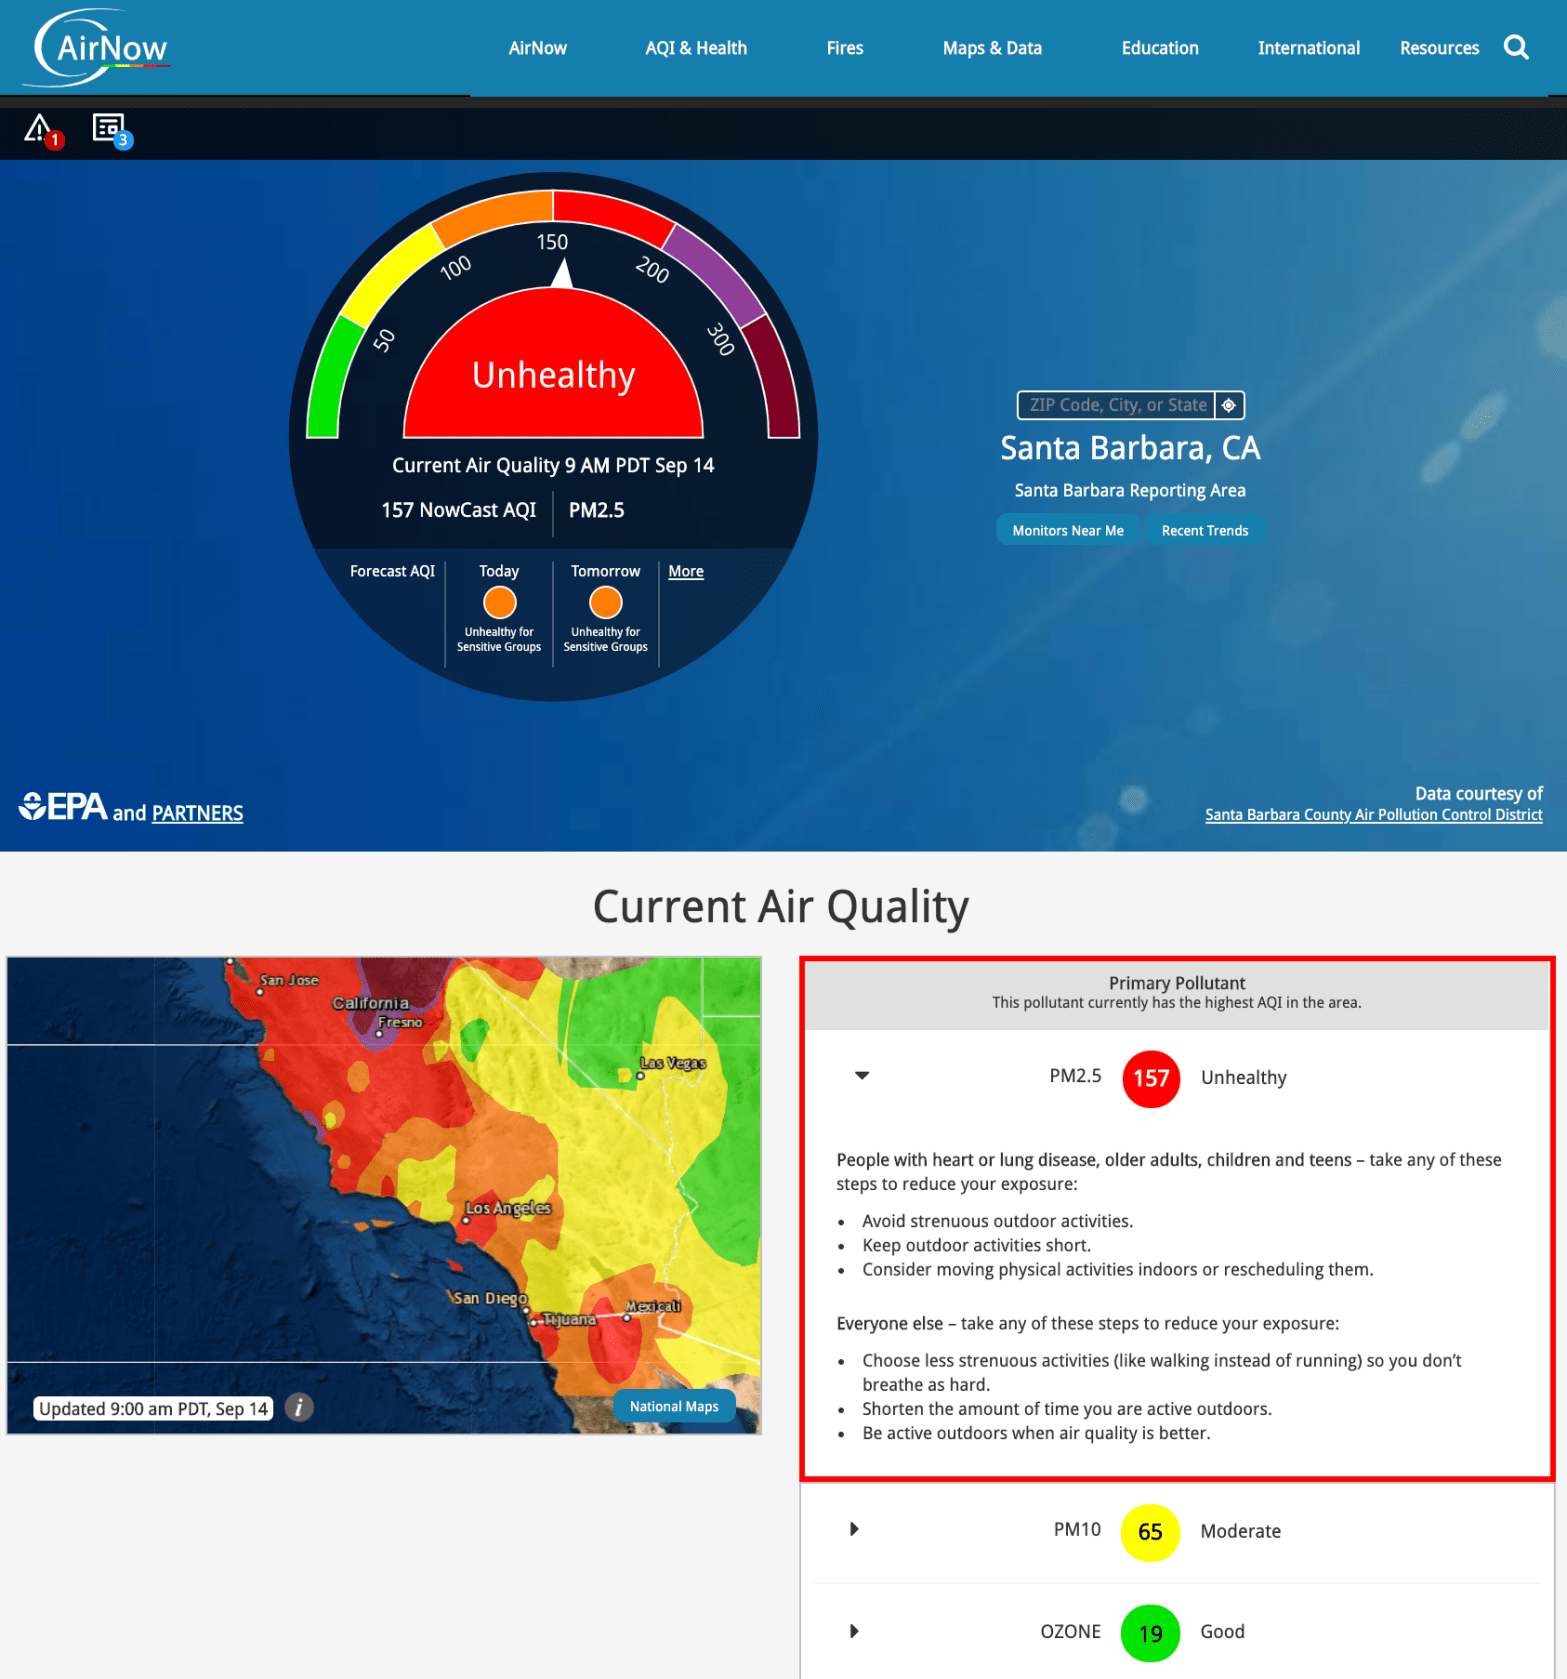Click the ZIP Code, City, or State field
Image resolution: width=1567 pixels, height=1679 pixels.
pyautogui.click(x=1116, y=405)
